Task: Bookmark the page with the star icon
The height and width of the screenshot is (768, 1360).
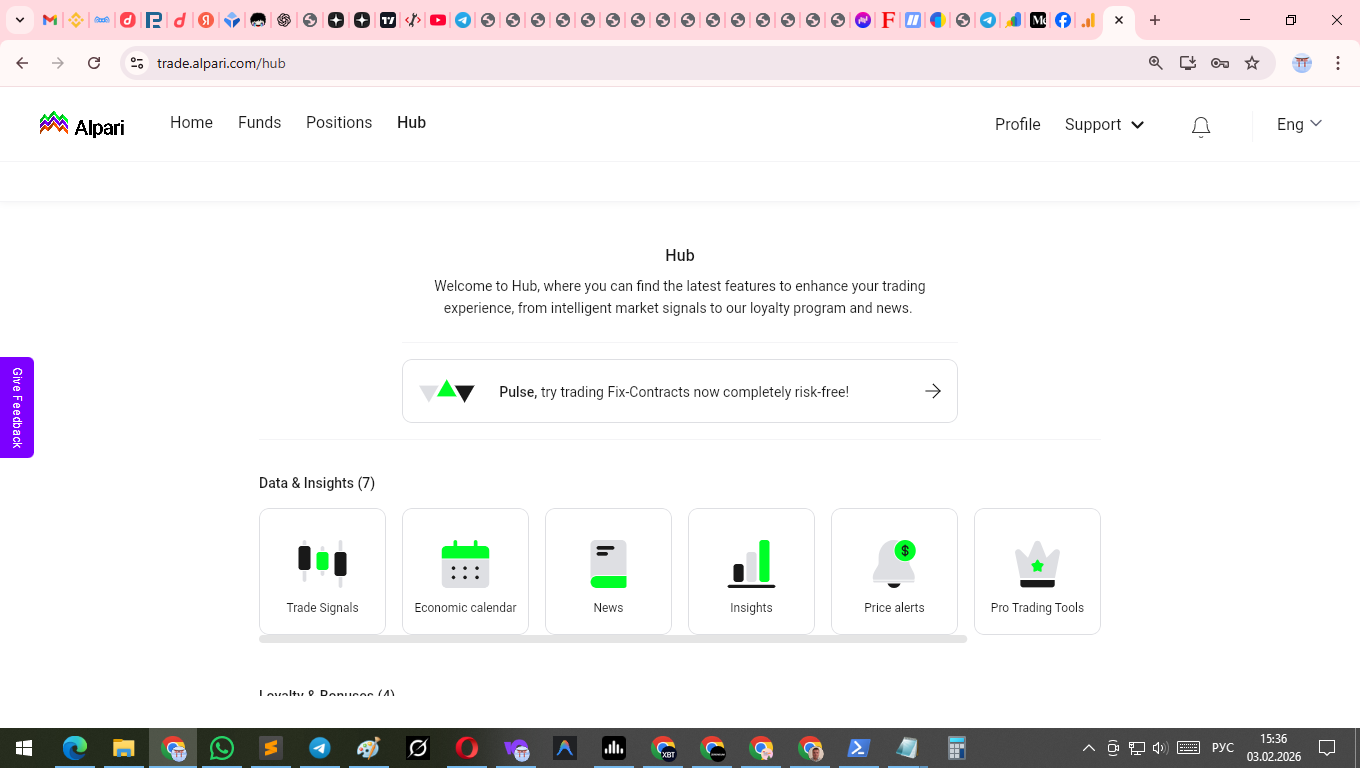Action: coord(1252,62)
